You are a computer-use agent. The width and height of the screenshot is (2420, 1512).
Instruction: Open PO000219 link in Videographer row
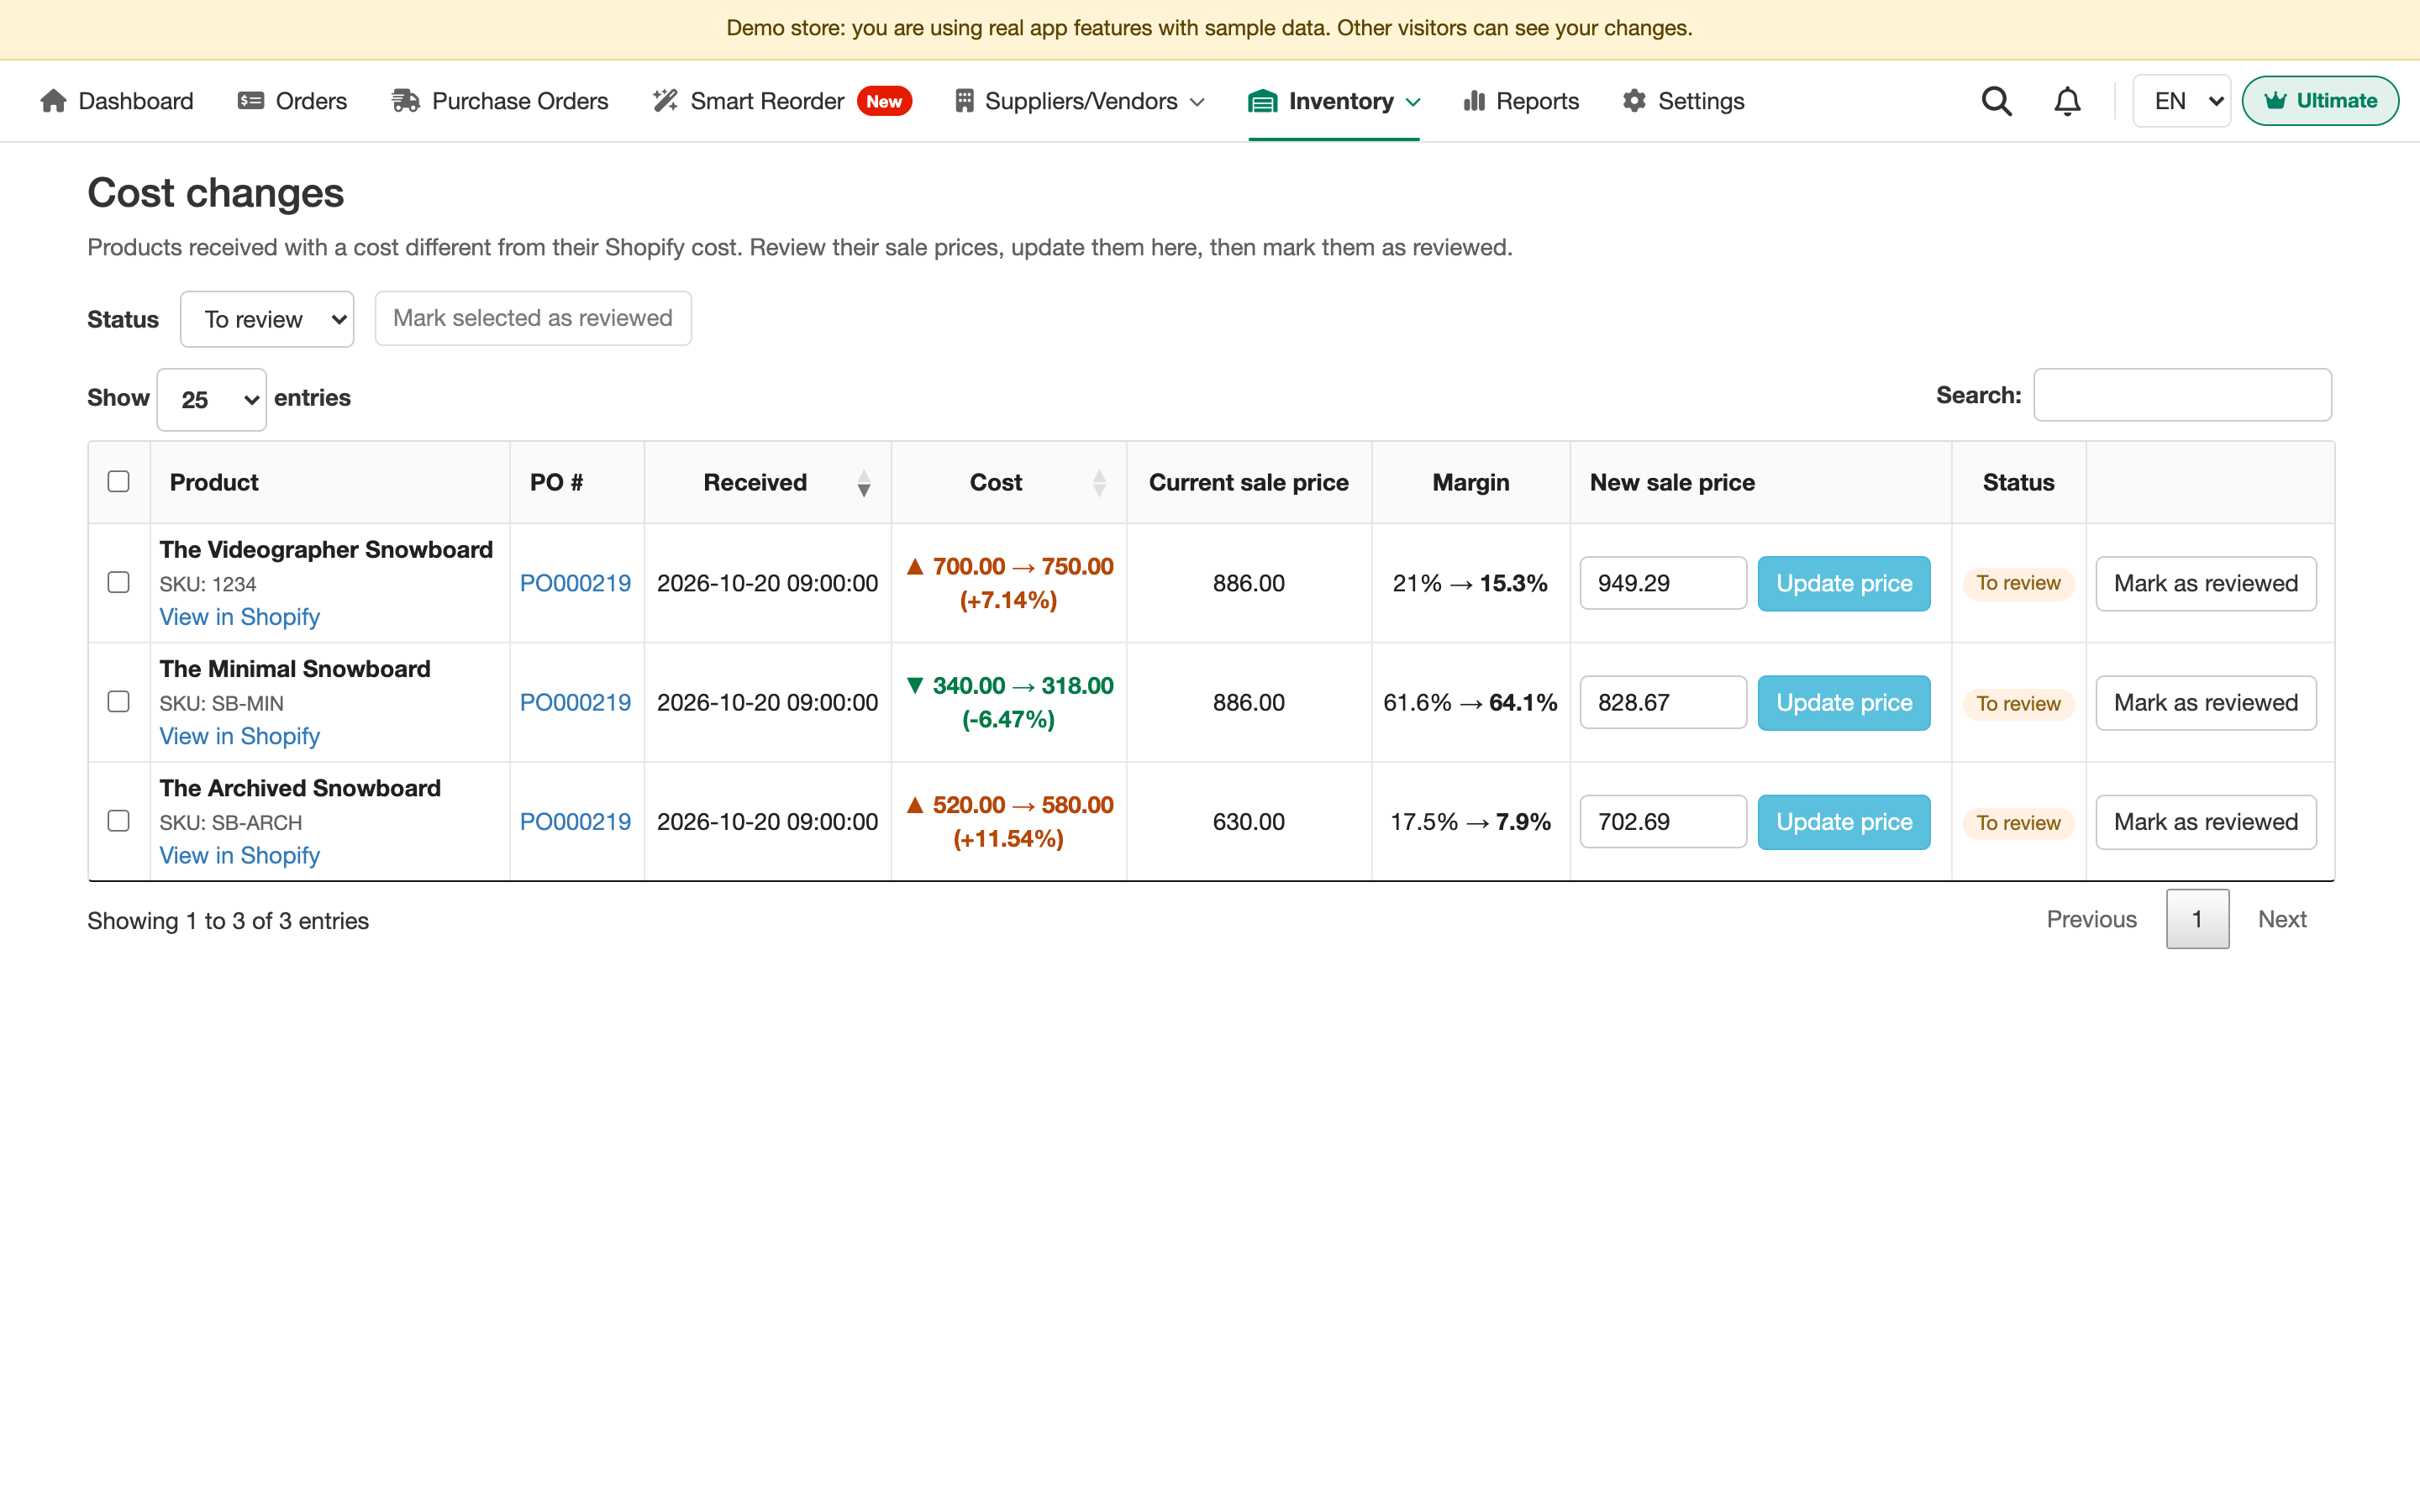(x=575, y=583)
